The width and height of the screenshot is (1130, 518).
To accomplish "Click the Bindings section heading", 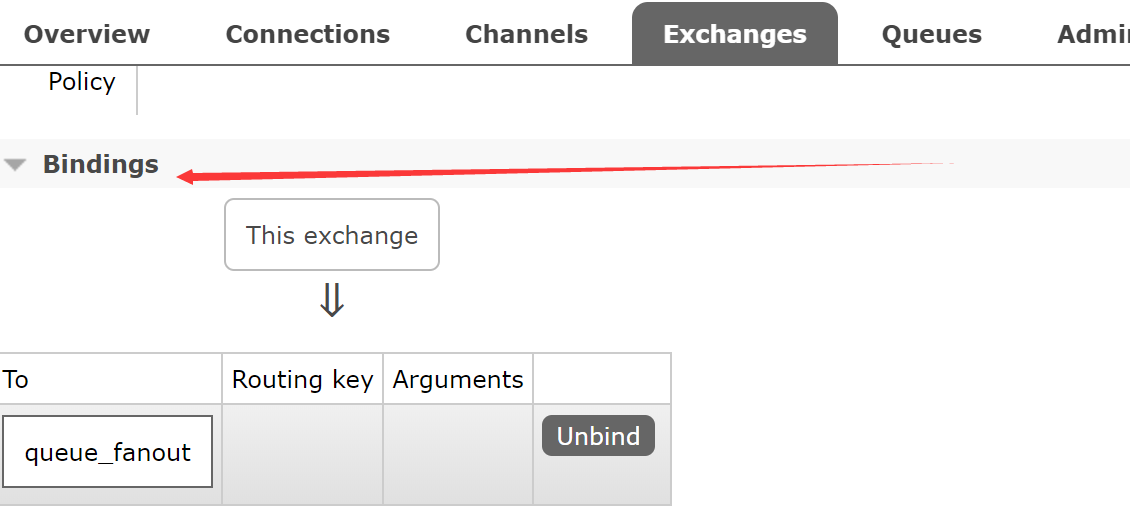I will click(x=100, y=165).
